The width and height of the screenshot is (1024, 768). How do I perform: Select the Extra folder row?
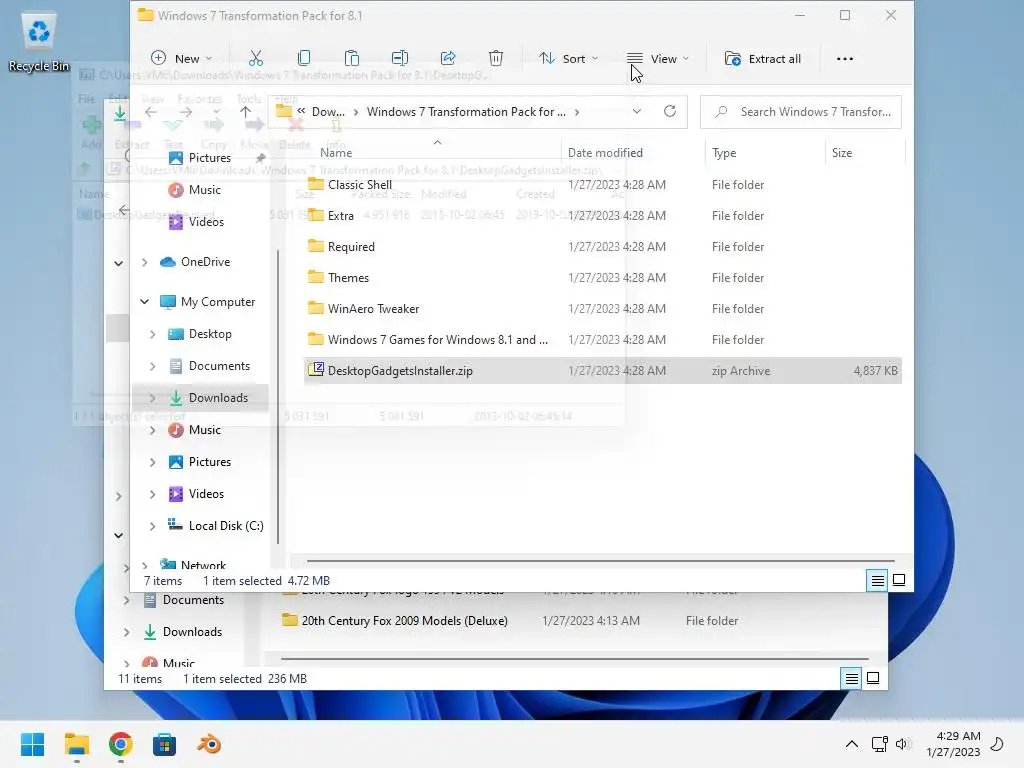point(602,216)
